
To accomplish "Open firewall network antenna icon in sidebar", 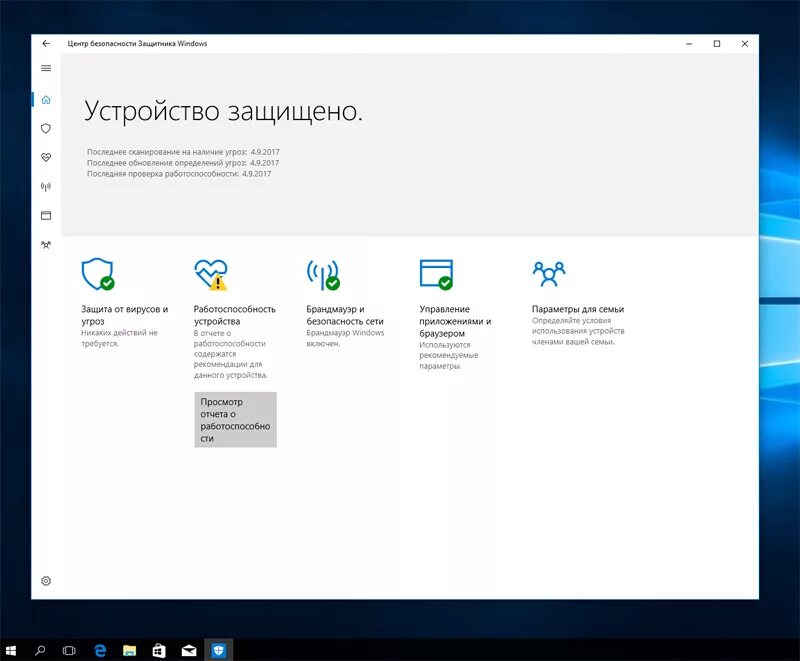I will pos(46,187).
